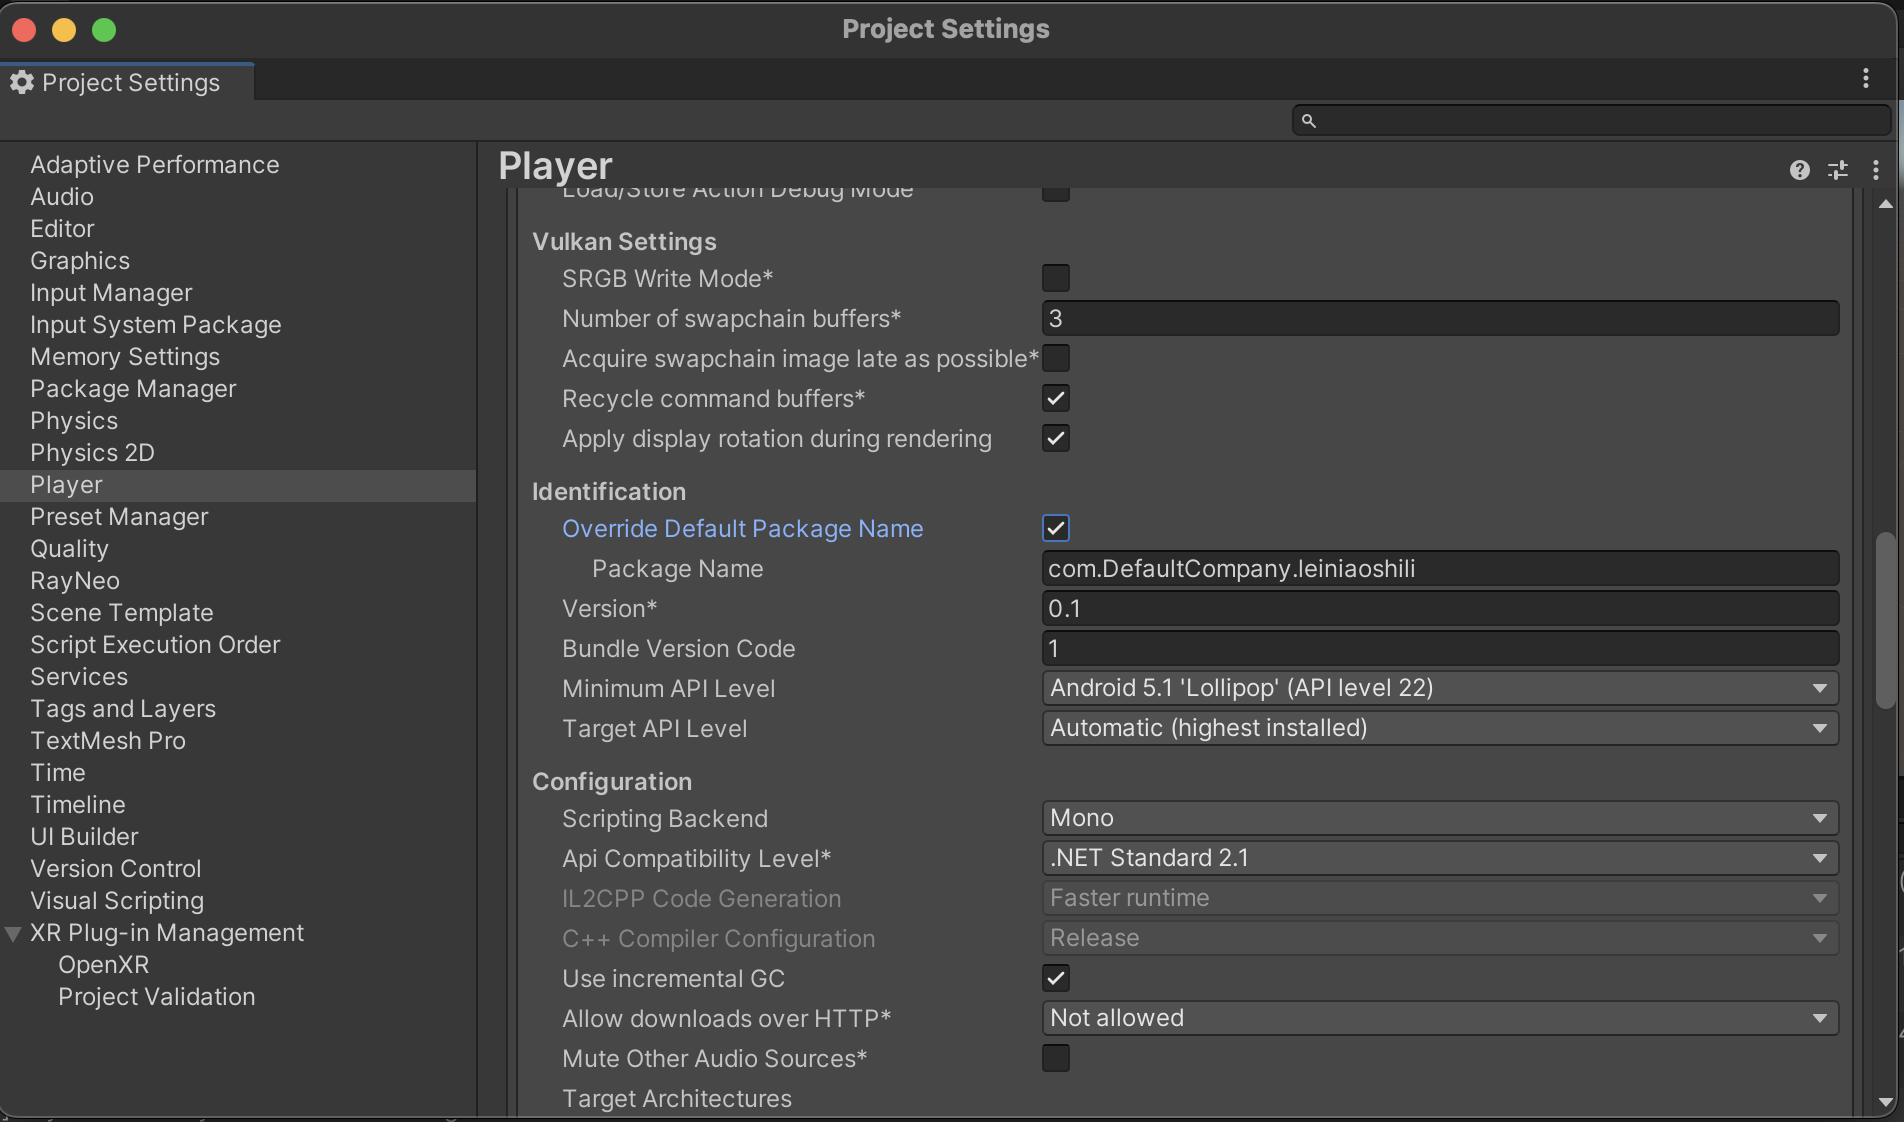Toggle SRGB Write Mode checkbox

(1056, 278)
